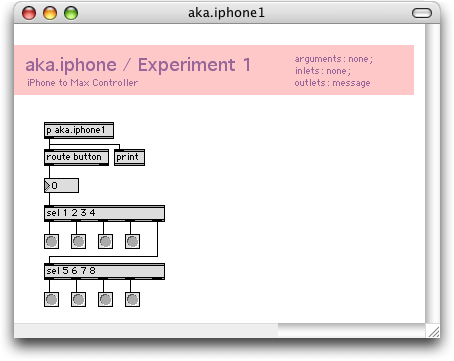Click the first bang button under sel 1 2 3 4
The image size is (454, 361).
click(x=52, y=241)
